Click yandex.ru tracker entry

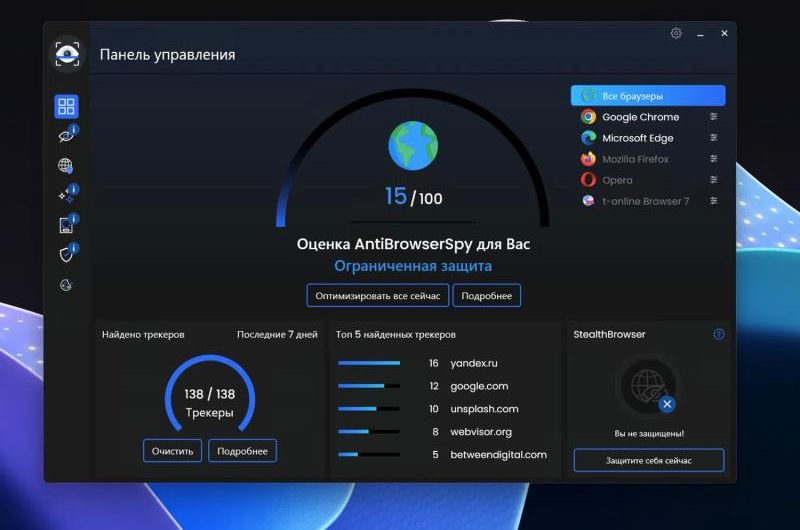pos(473,363)
